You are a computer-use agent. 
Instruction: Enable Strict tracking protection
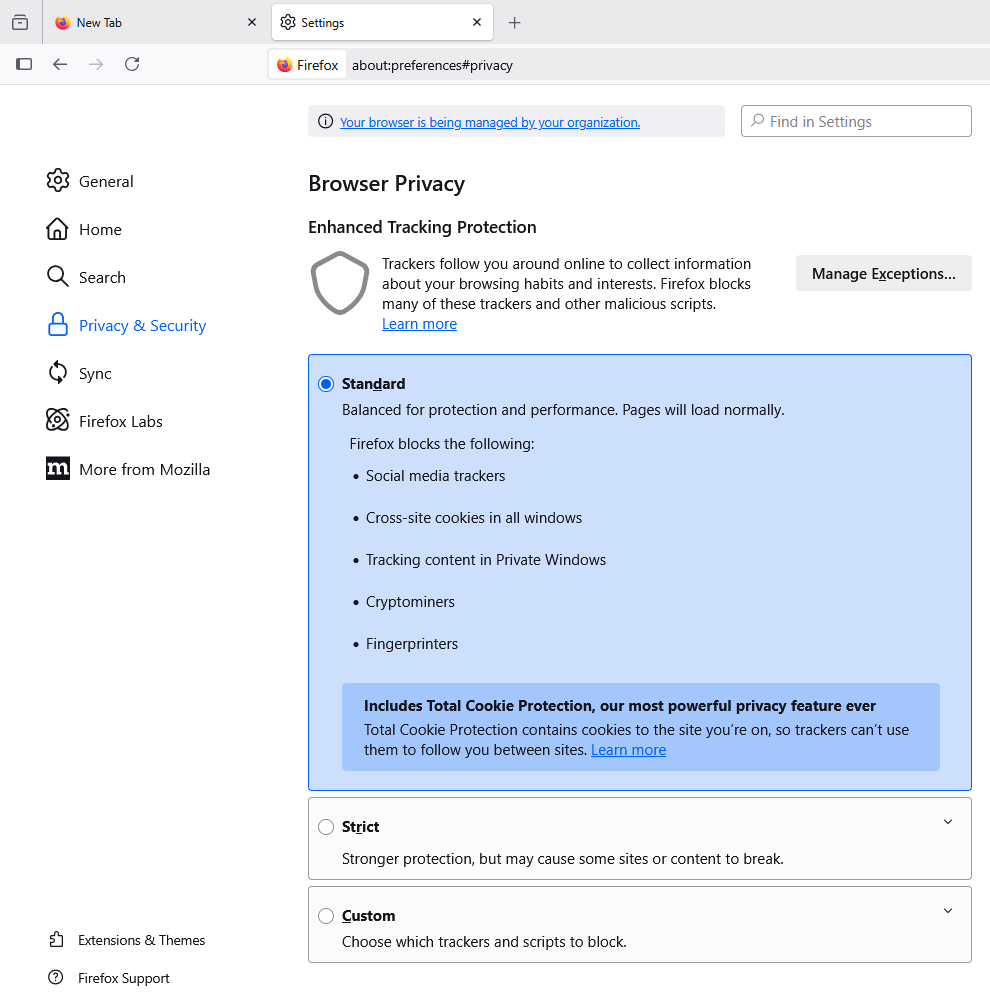pyautogui.click(x=325, y=827)
